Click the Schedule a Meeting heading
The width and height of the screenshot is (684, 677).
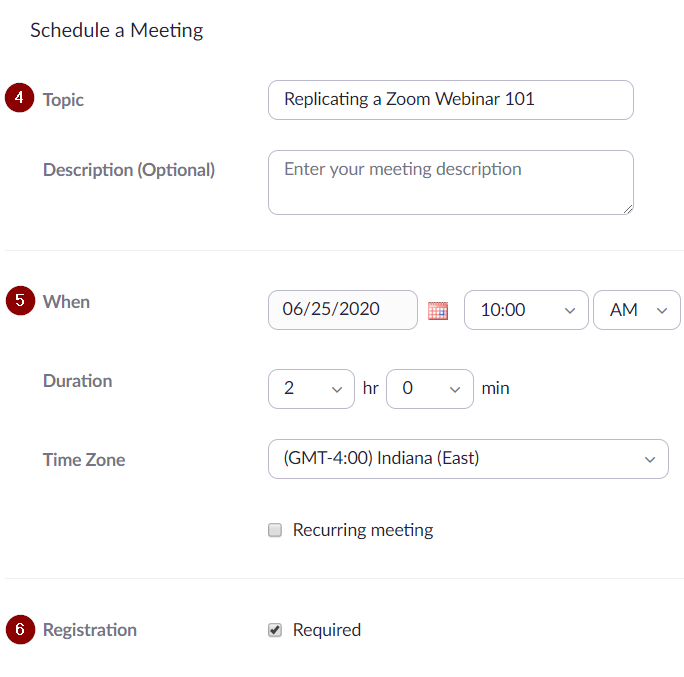click(x=116, y=31)
